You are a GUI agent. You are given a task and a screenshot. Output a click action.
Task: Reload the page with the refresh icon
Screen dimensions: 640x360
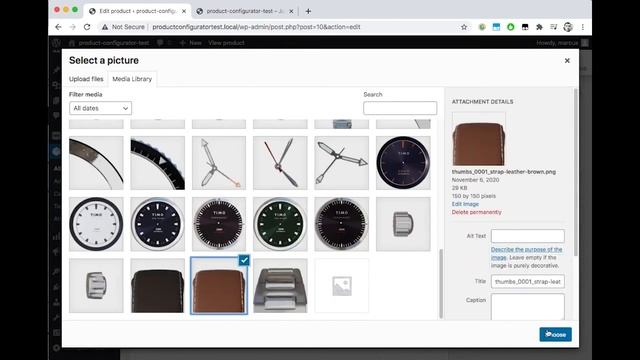tap(87, 27)
